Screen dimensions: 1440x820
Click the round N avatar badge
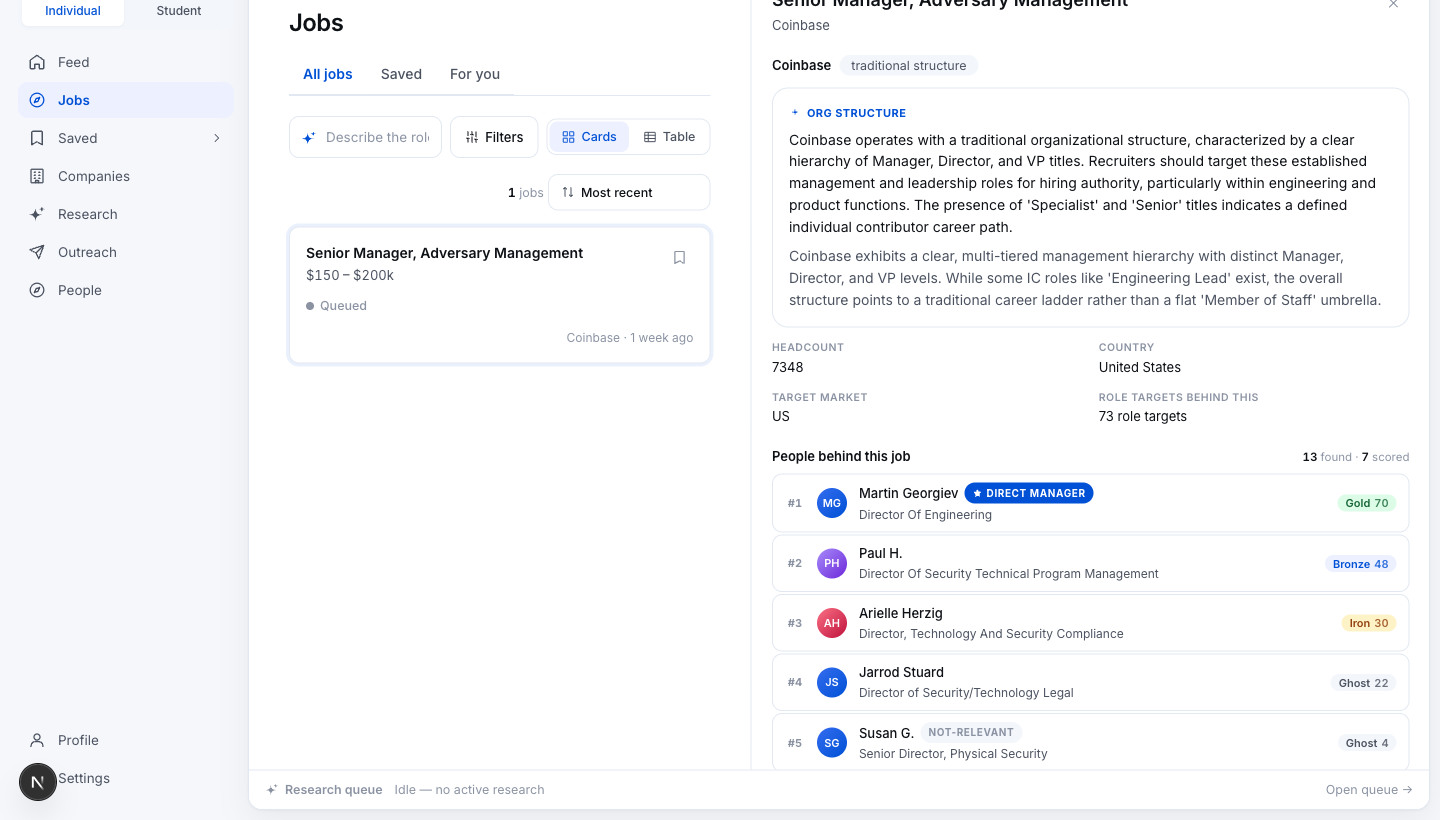tap(38, 782)
